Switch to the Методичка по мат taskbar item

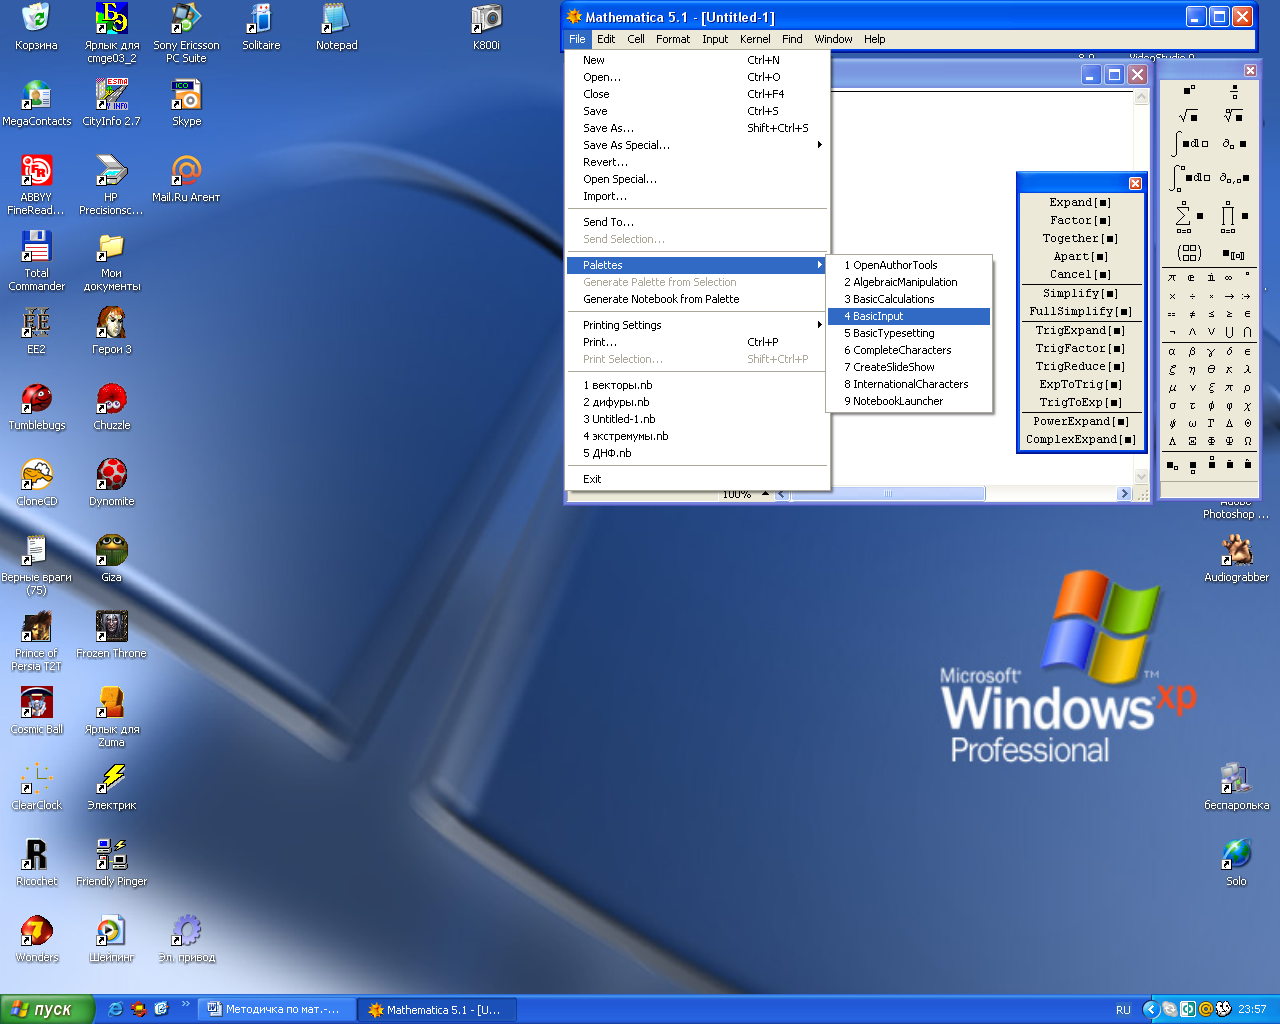(x=276, y=1009)
